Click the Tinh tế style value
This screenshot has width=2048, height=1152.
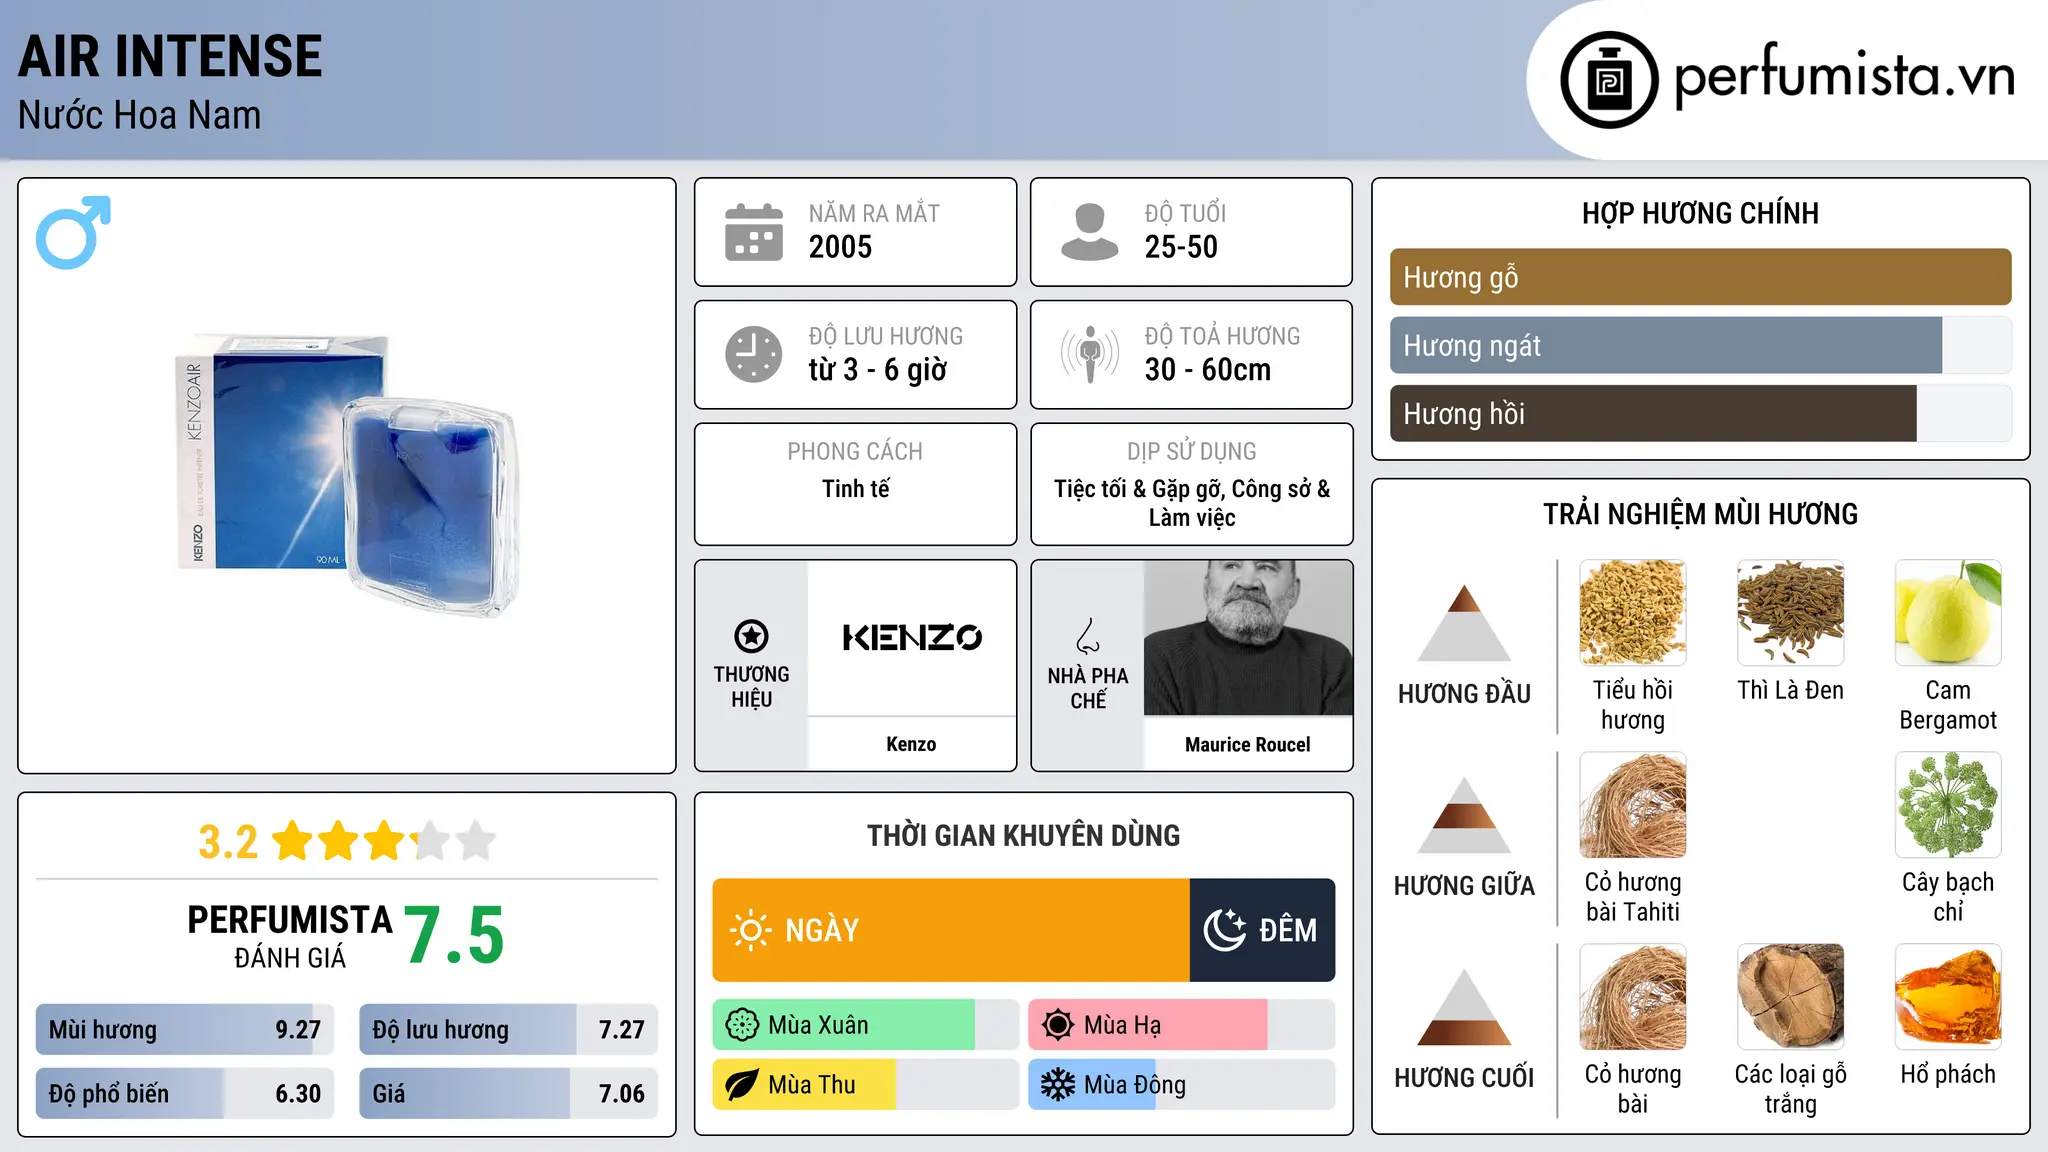click(x=855, y=489)
